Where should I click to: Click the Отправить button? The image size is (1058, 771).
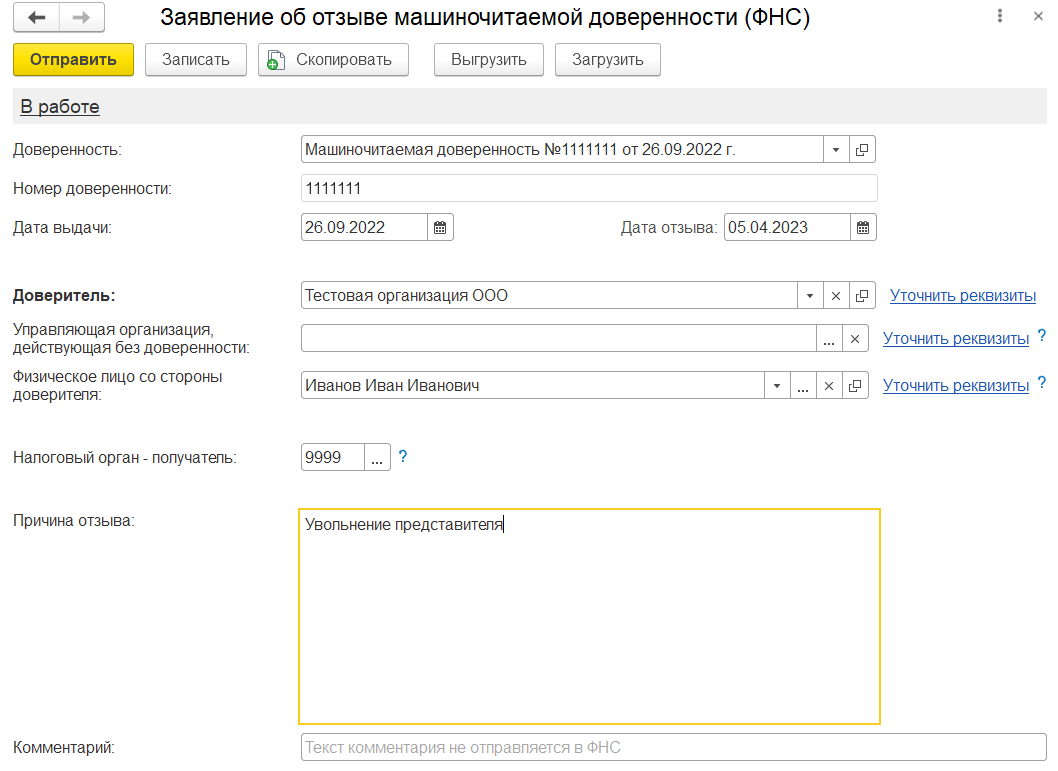coord(74,59)
